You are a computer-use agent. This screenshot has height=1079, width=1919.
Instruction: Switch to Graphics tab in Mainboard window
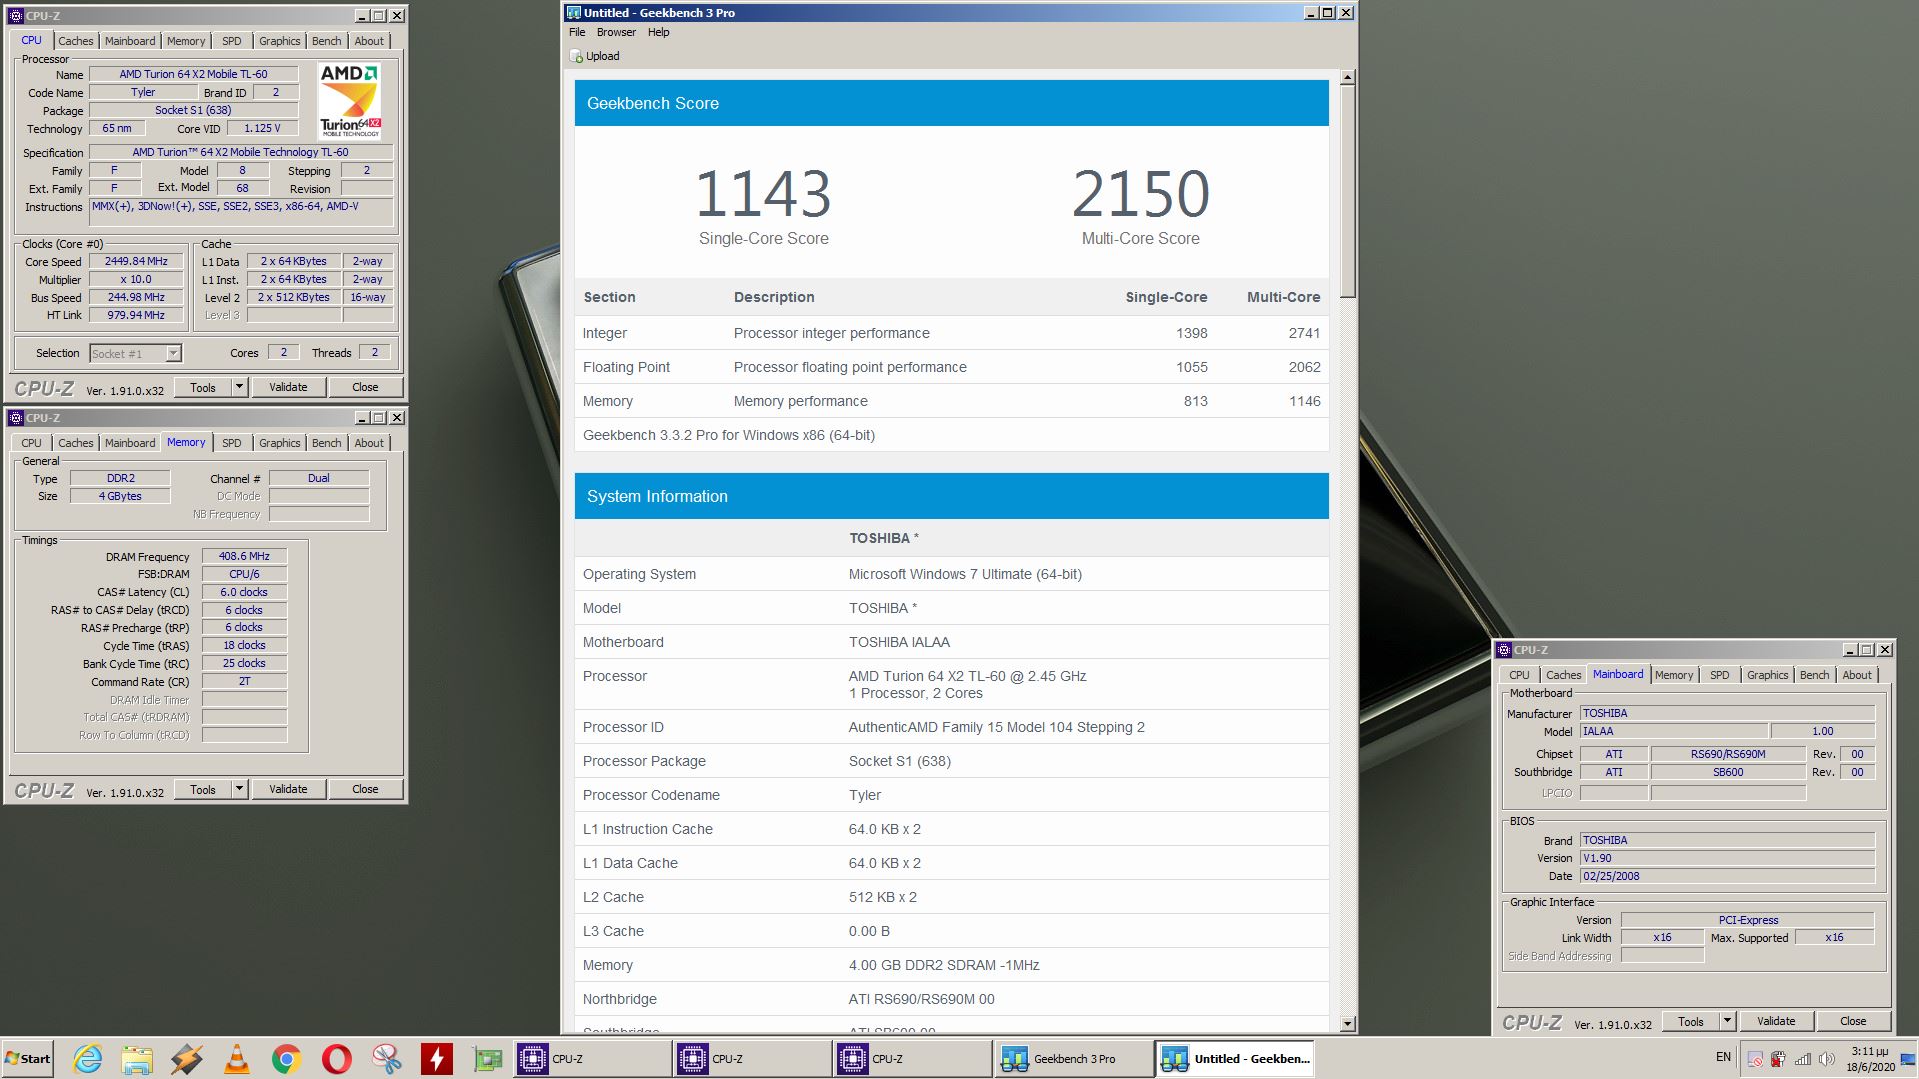[1767, 675]
